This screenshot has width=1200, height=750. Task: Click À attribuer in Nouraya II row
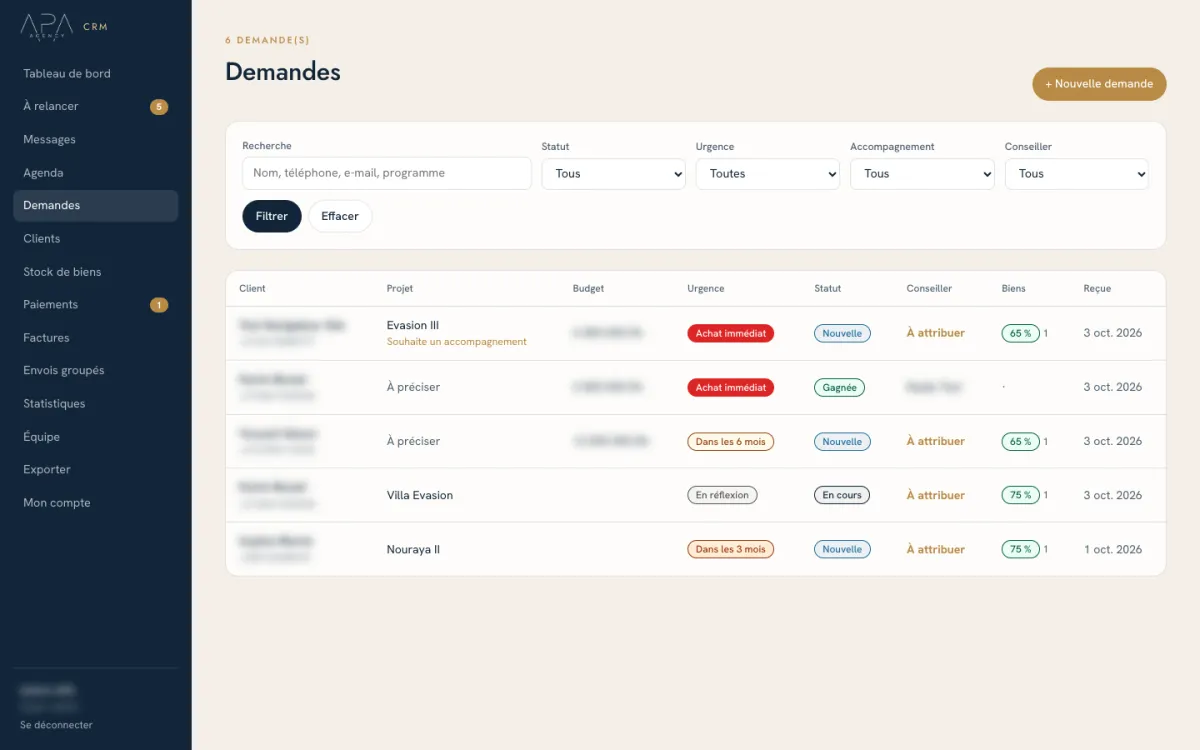tap(935, 549)
